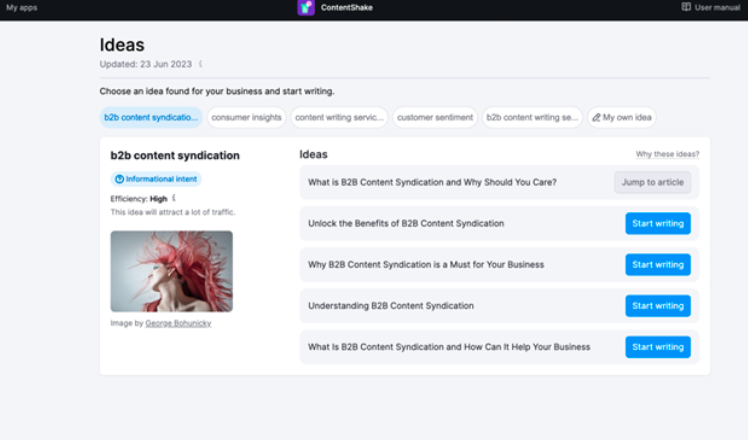This screenshot has width=748, height=440.
Task: Click the red-haired woman thumbnail image
Action: pos(171,272)
